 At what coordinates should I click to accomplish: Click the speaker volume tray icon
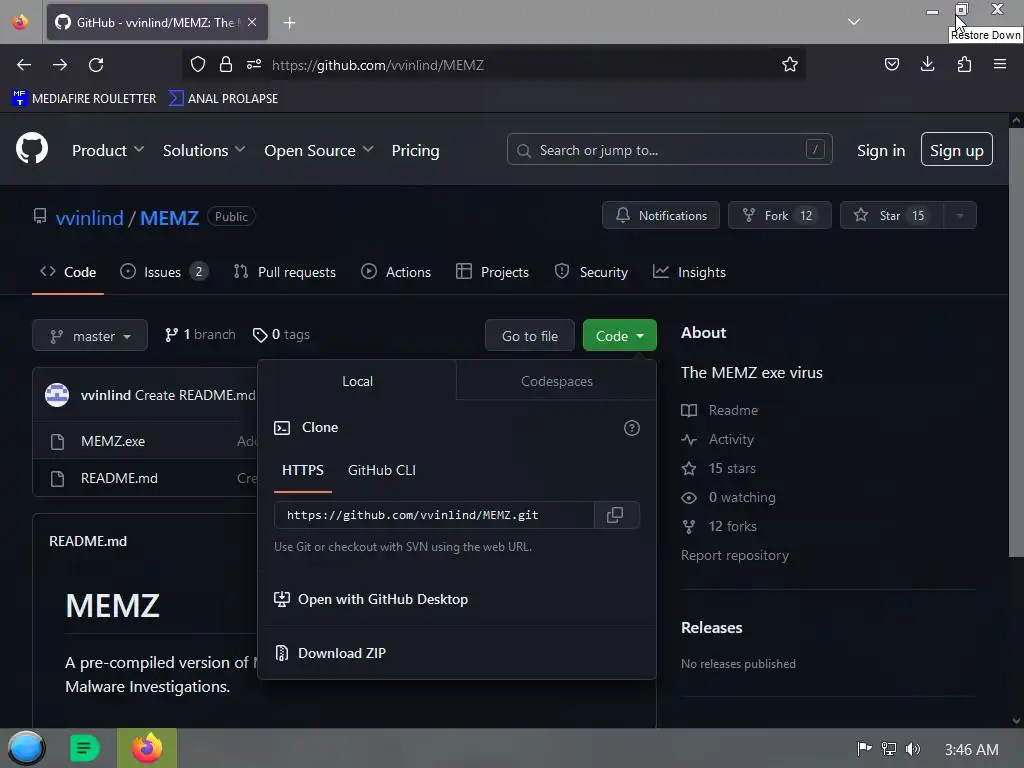tap(913, 749)
